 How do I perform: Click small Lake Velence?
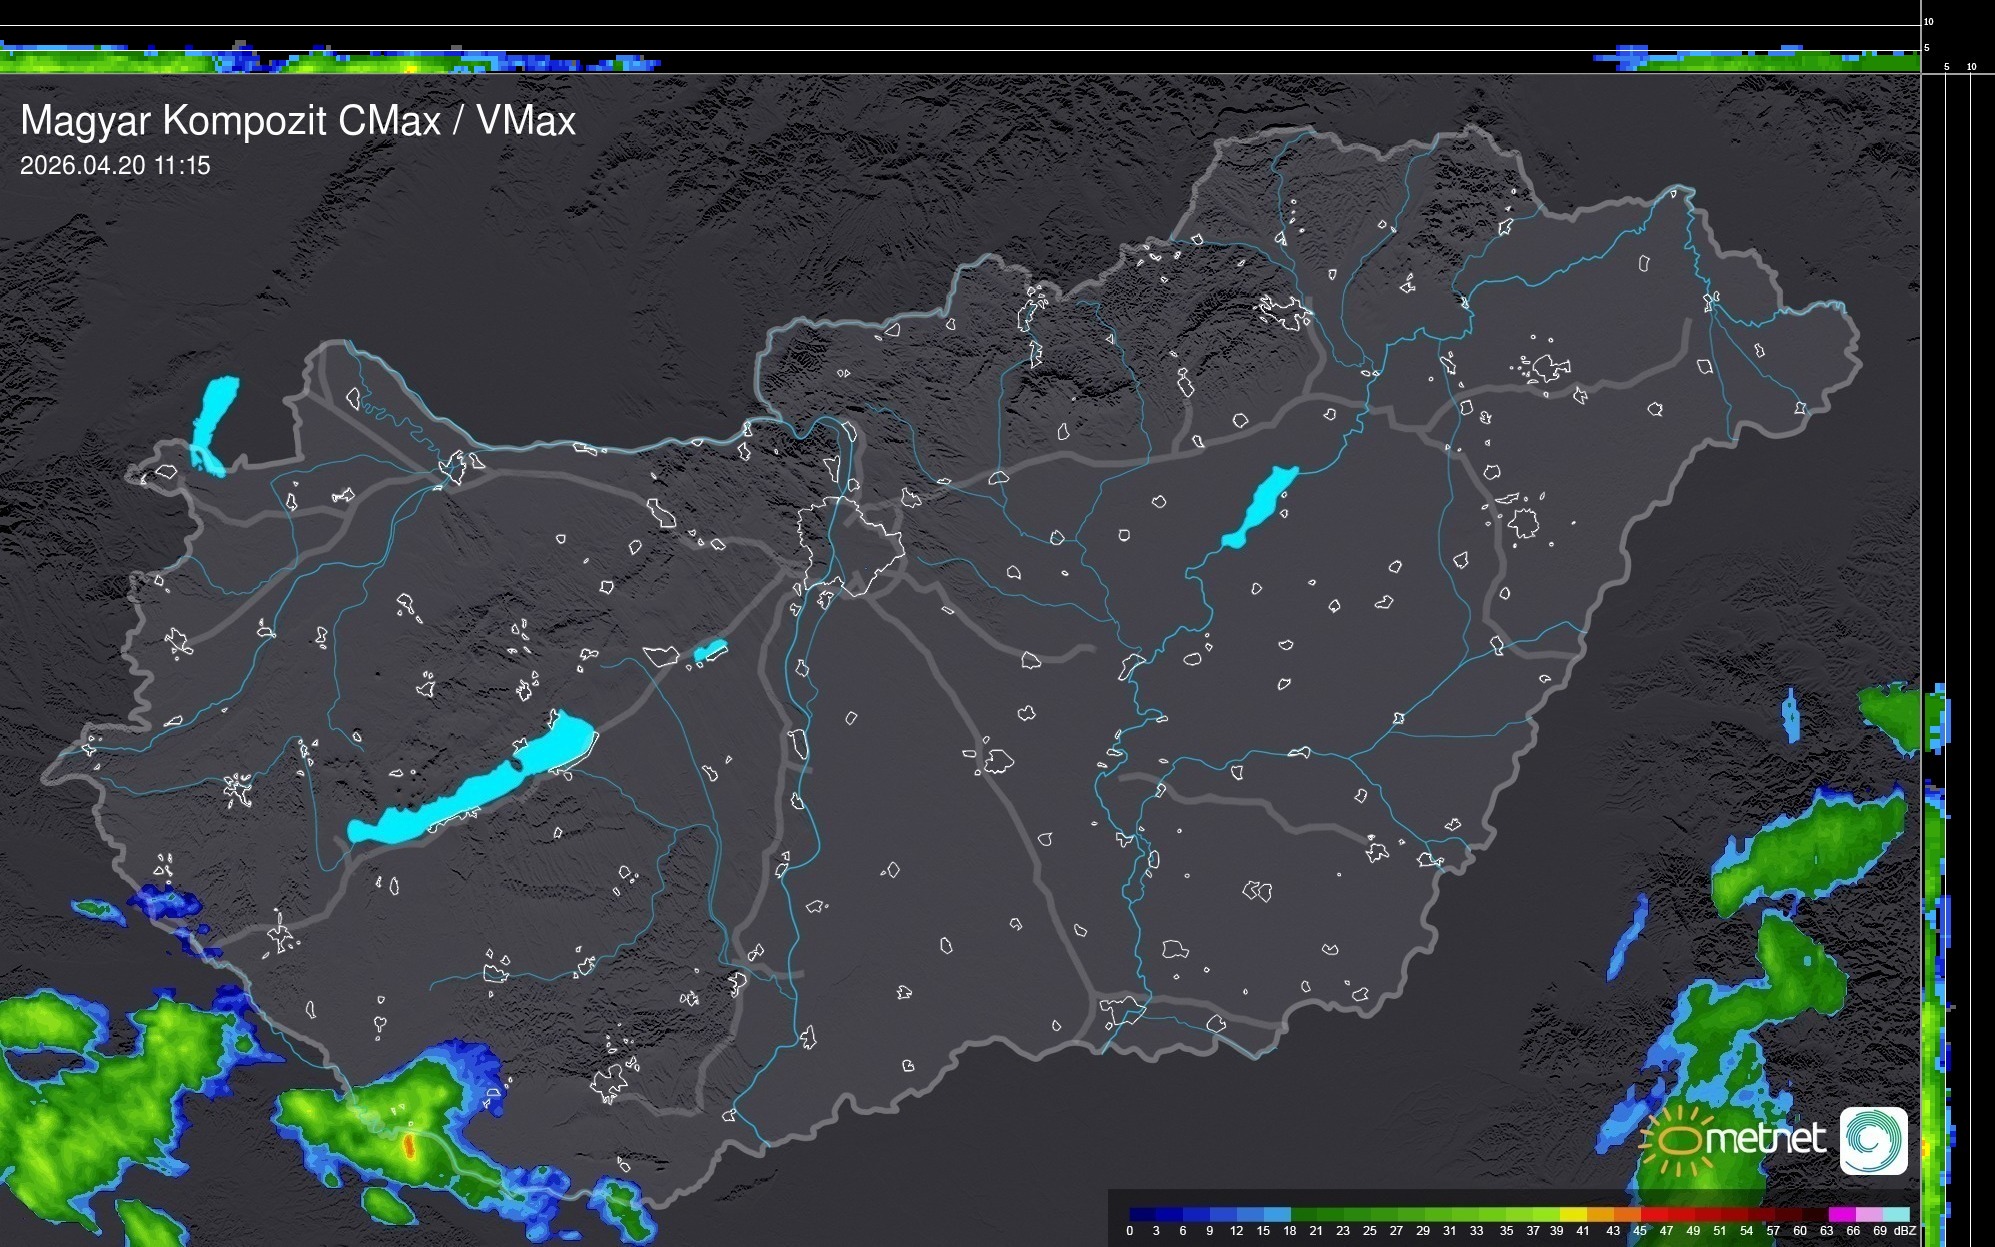click(710, 651)
